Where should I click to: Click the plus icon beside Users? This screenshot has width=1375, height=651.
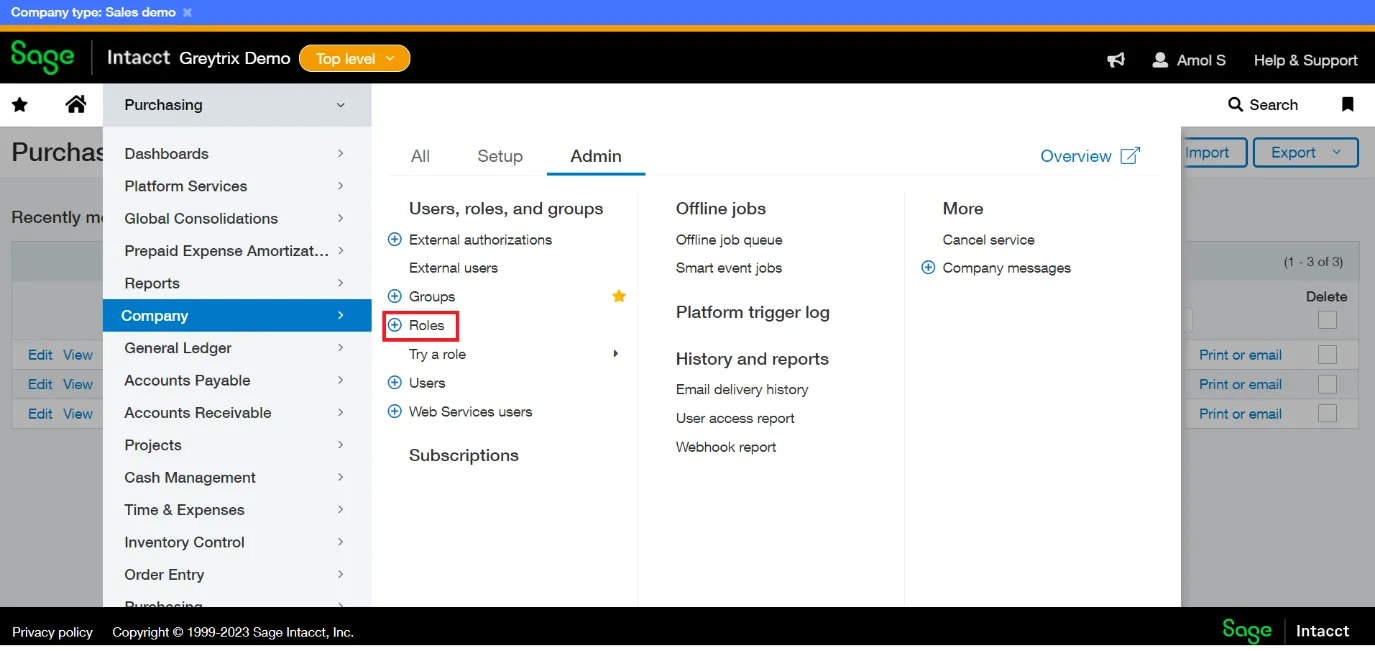tap(394, 382)
